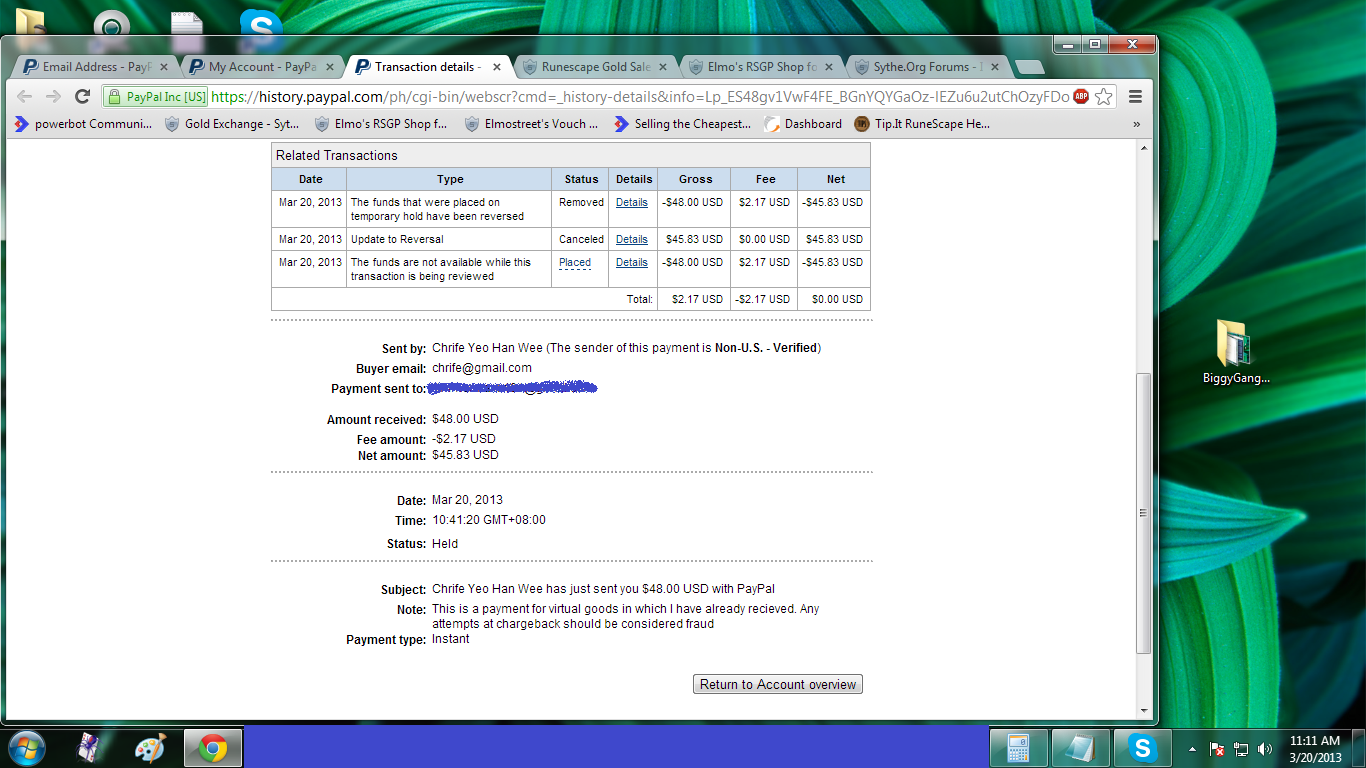The width and height of the screenshot is (1366, 768).
Task: Open the Elmo's RSGP Shop f... bookmark
Action: coord(381,124)
